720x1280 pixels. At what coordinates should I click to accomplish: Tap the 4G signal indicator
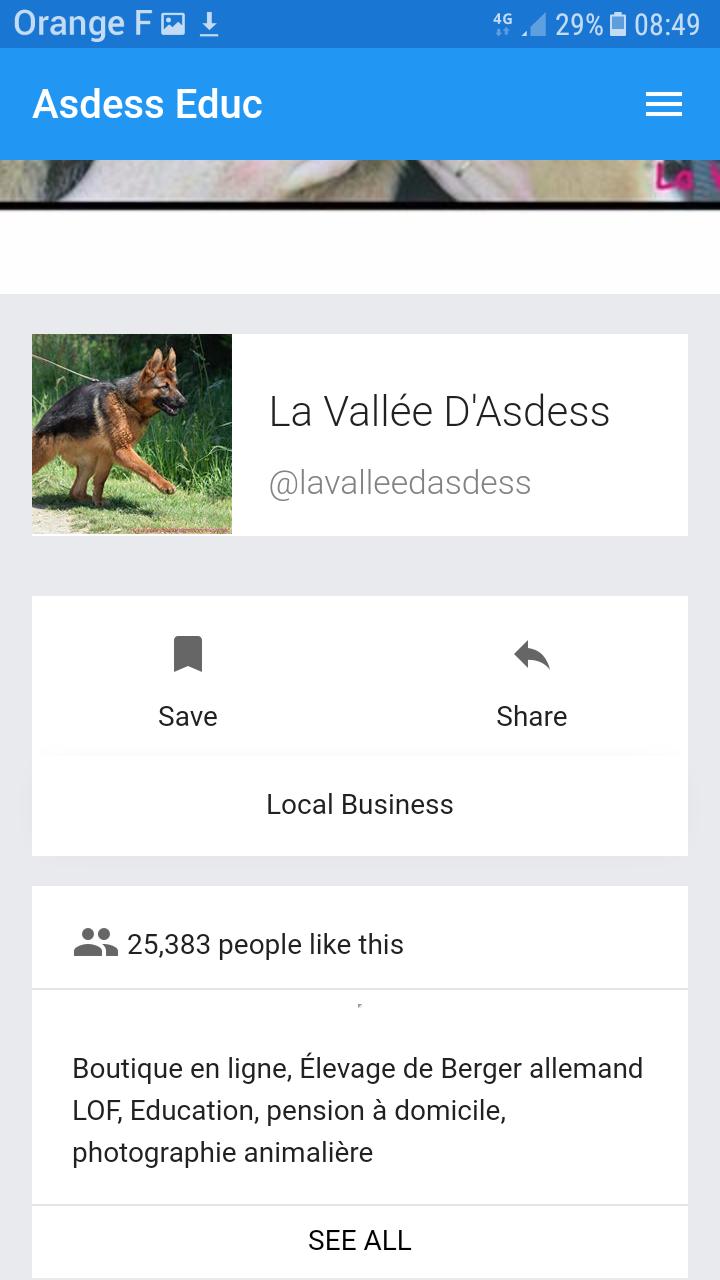point(502,24)
